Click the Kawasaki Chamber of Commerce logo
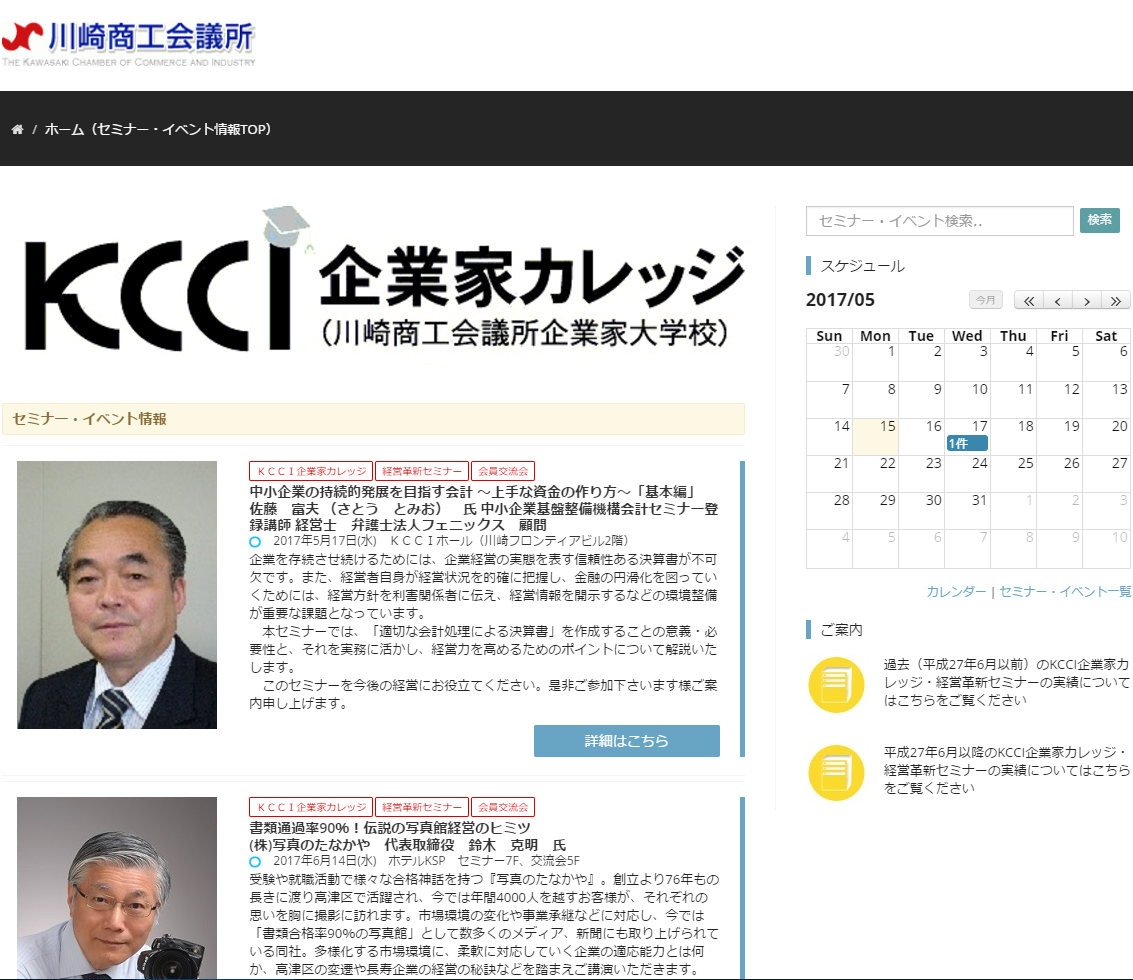The height and width of the screenshot is (980, 1133). pos(128,40)
